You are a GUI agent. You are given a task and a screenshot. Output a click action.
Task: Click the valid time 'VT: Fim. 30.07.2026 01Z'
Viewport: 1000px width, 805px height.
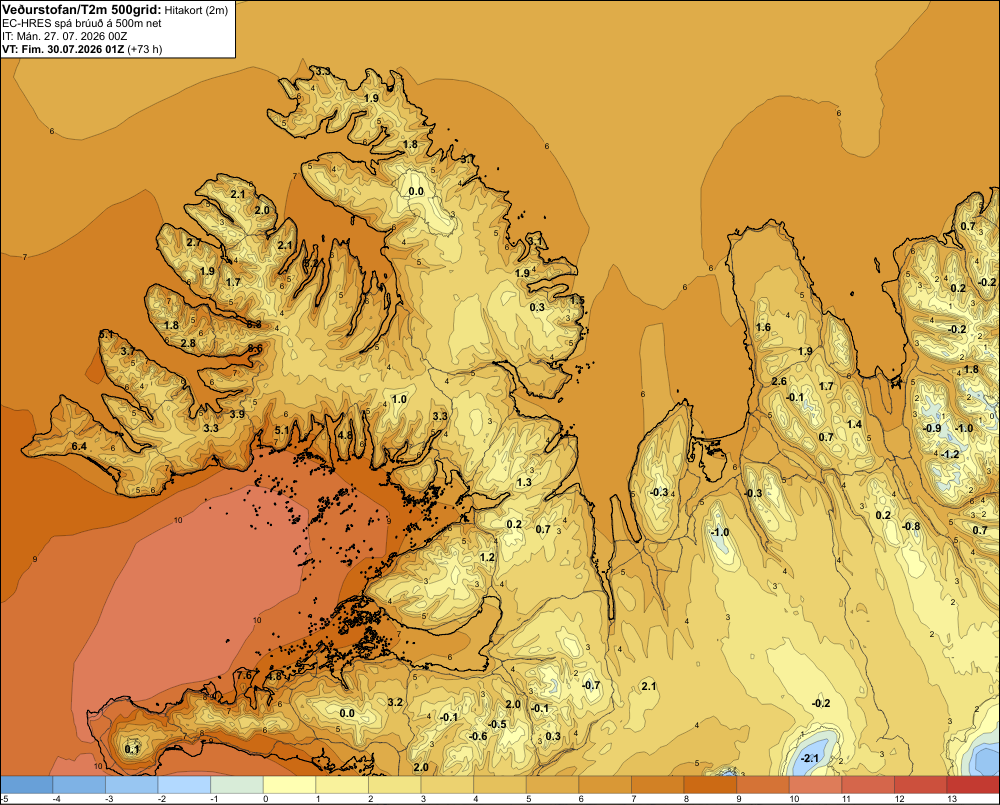pos(63,49)
